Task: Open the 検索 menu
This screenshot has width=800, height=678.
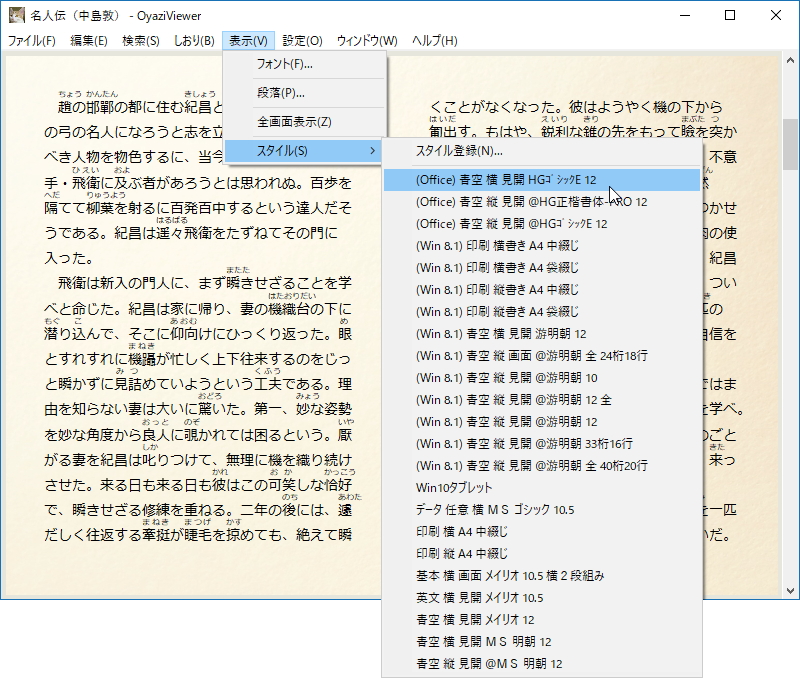Action: pyautogui.click(x=141, y=42)
